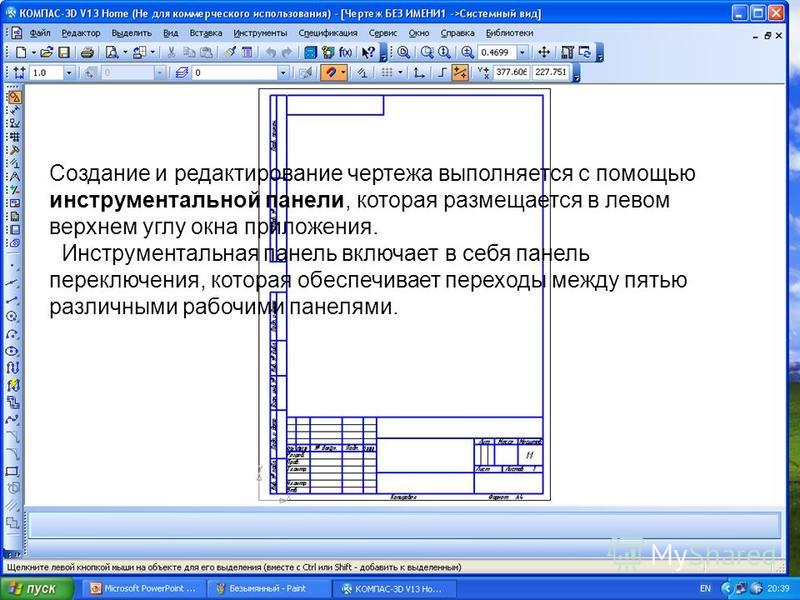The width and height of the screenshot is (800, 600).
Task: Click the X coordinate field 377.606
Action: (512, 72)
